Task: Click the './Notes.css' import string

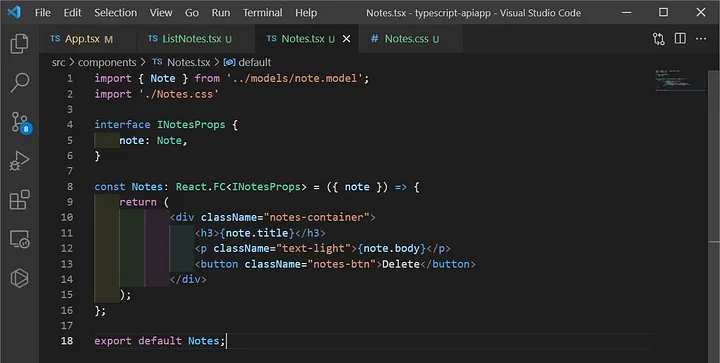Action: 179,94
